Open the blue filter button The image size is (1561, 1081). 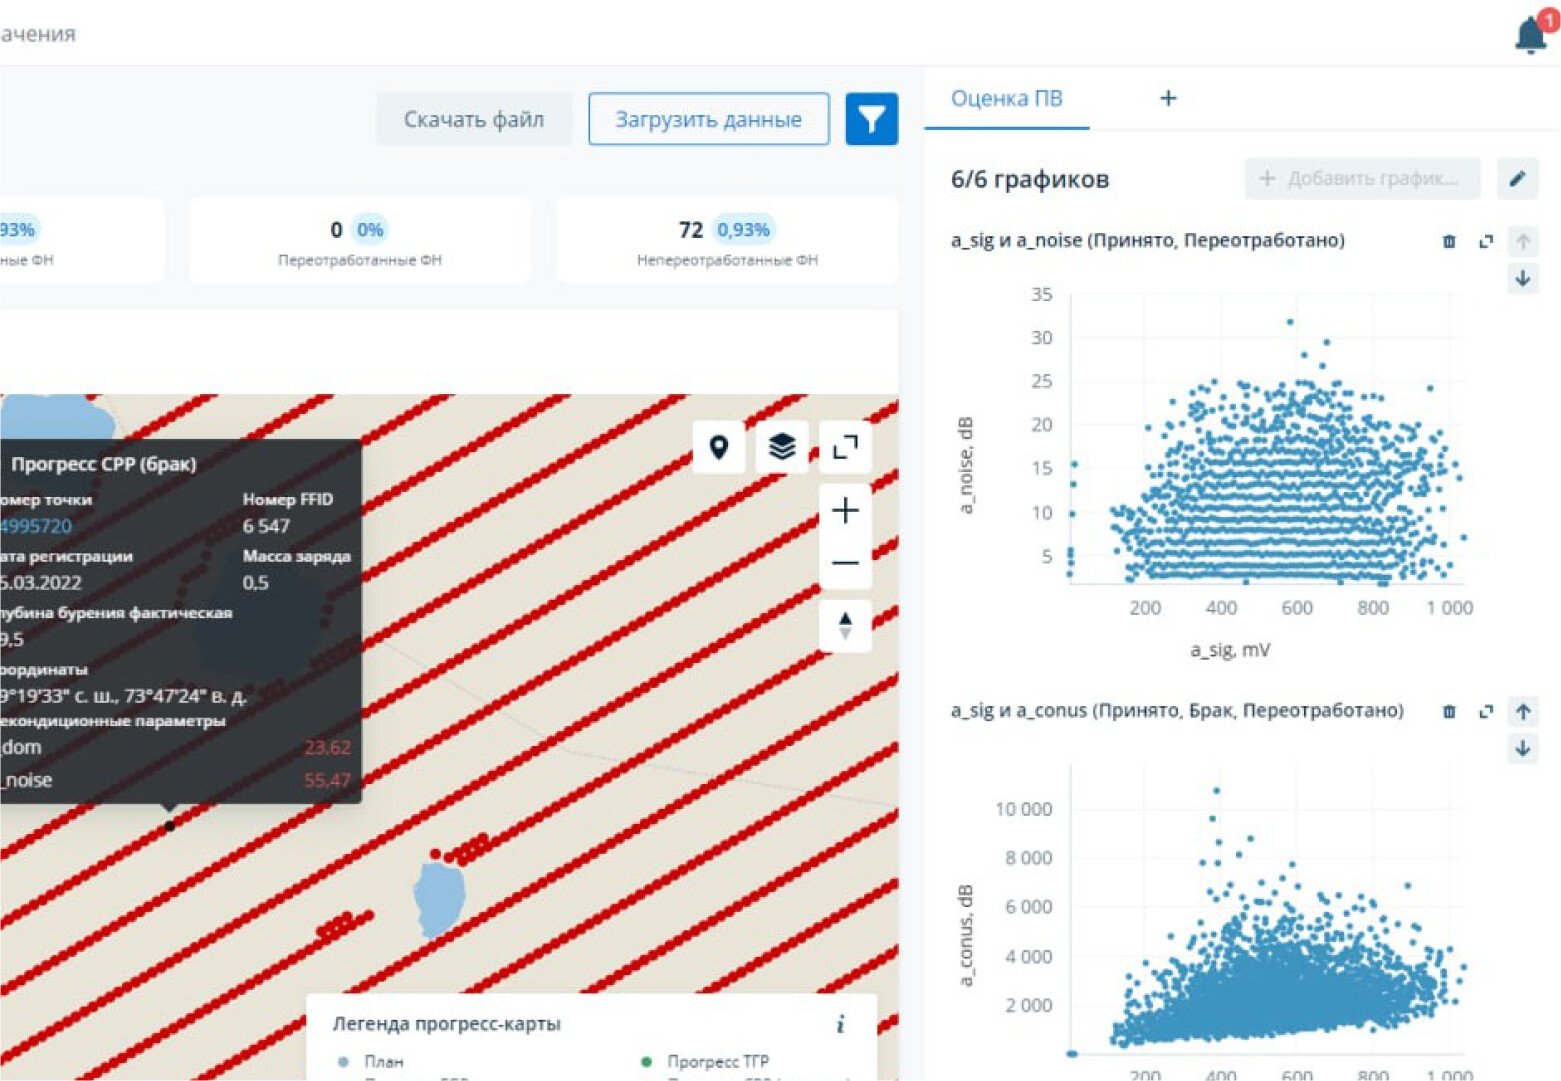[x=871, y=119]
